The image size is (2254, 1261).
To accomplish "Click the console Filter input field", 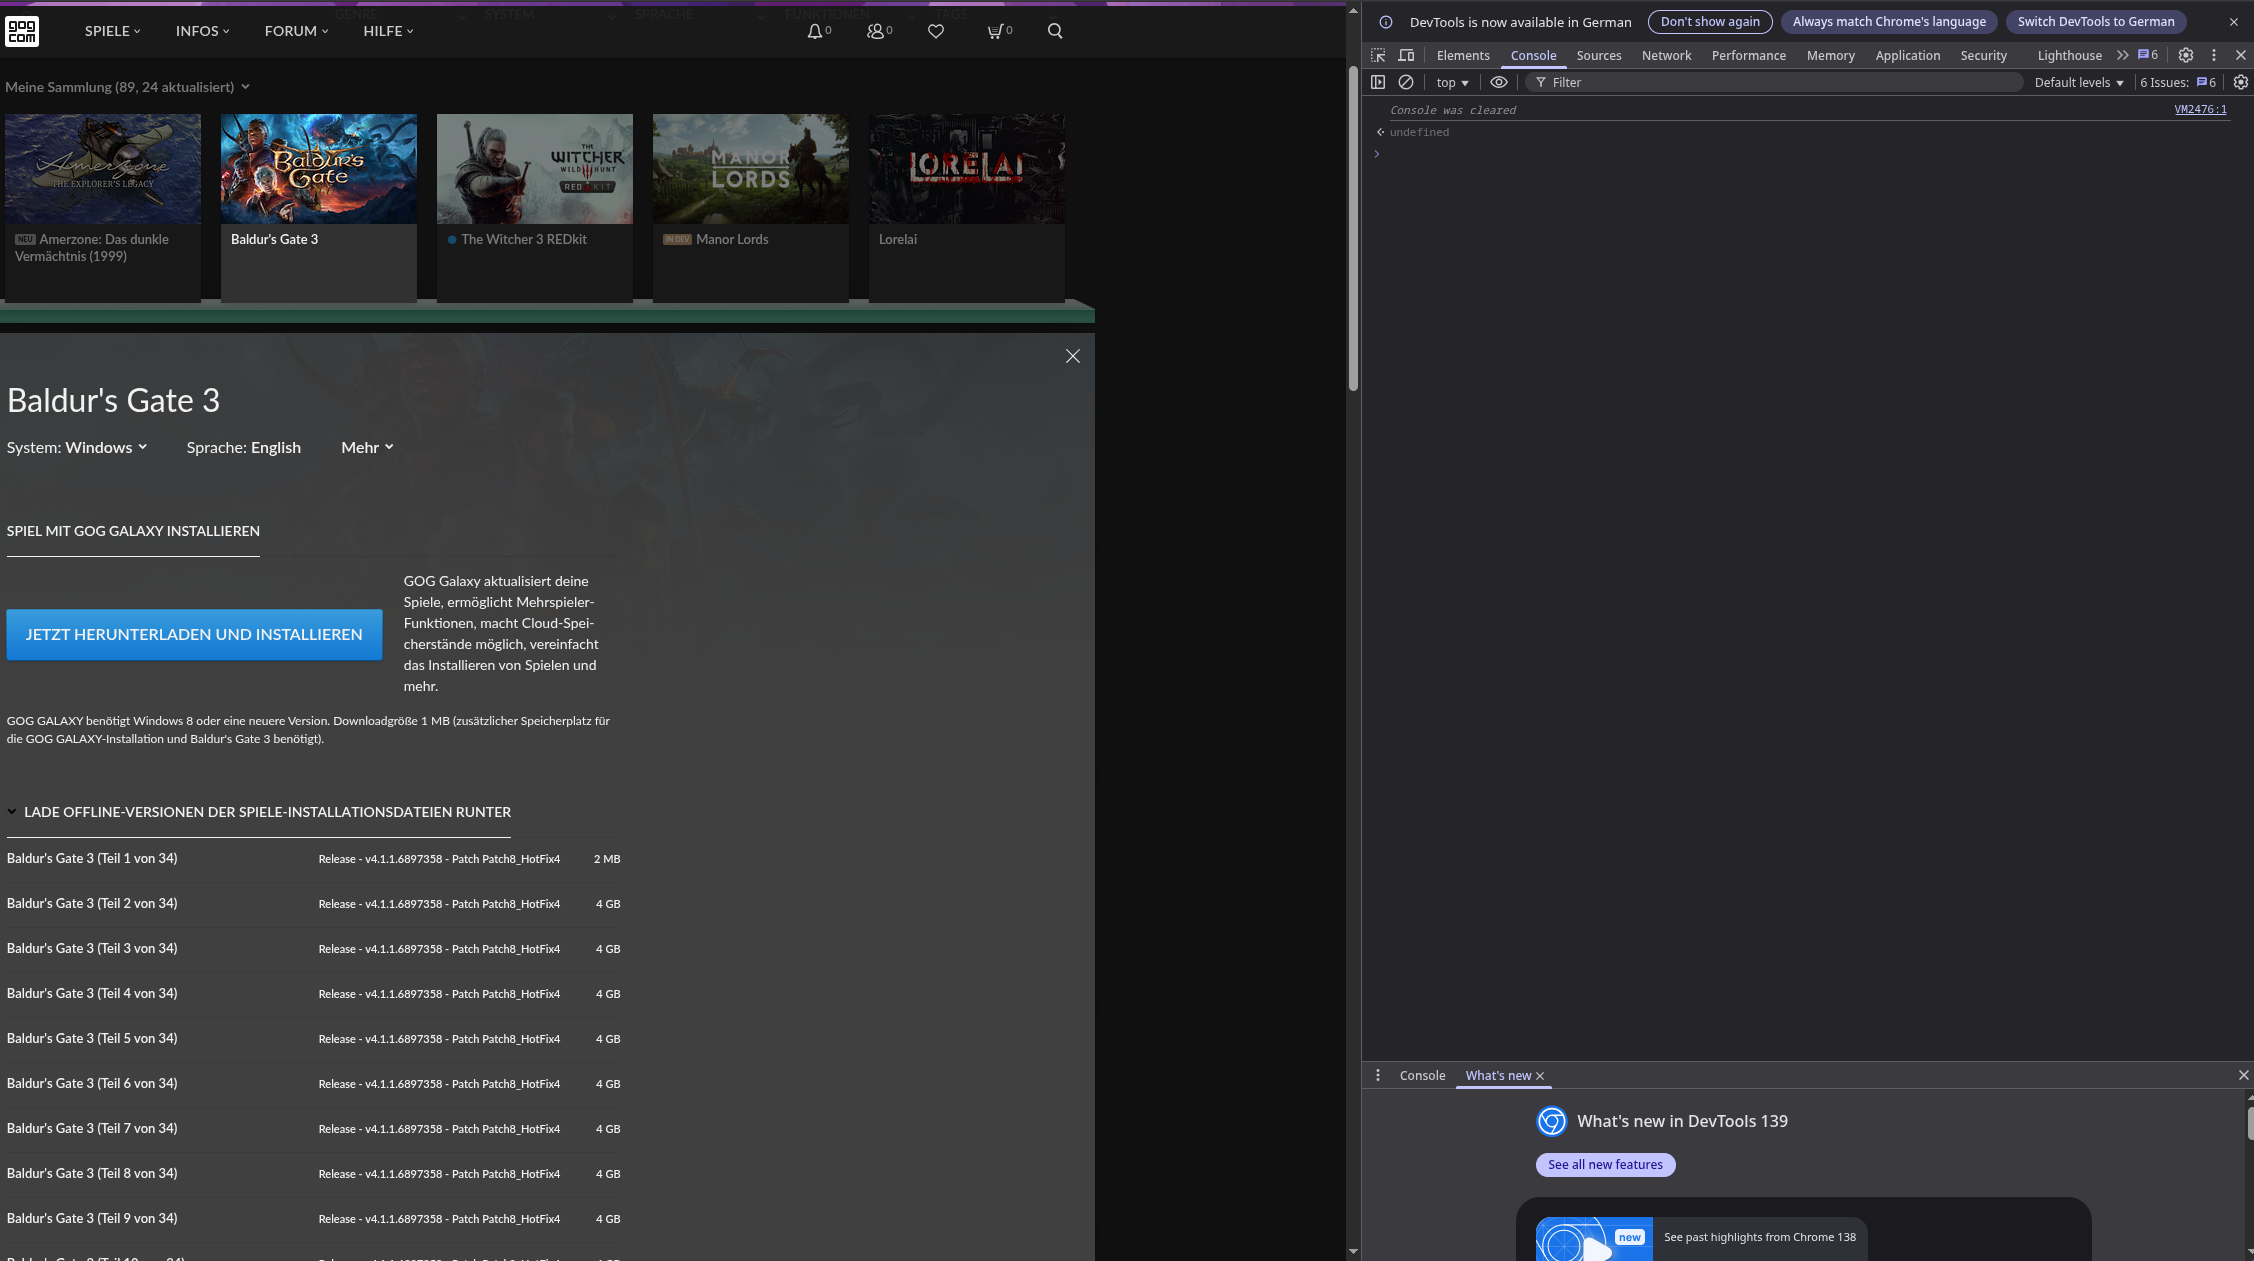I will pos(1774,82).
